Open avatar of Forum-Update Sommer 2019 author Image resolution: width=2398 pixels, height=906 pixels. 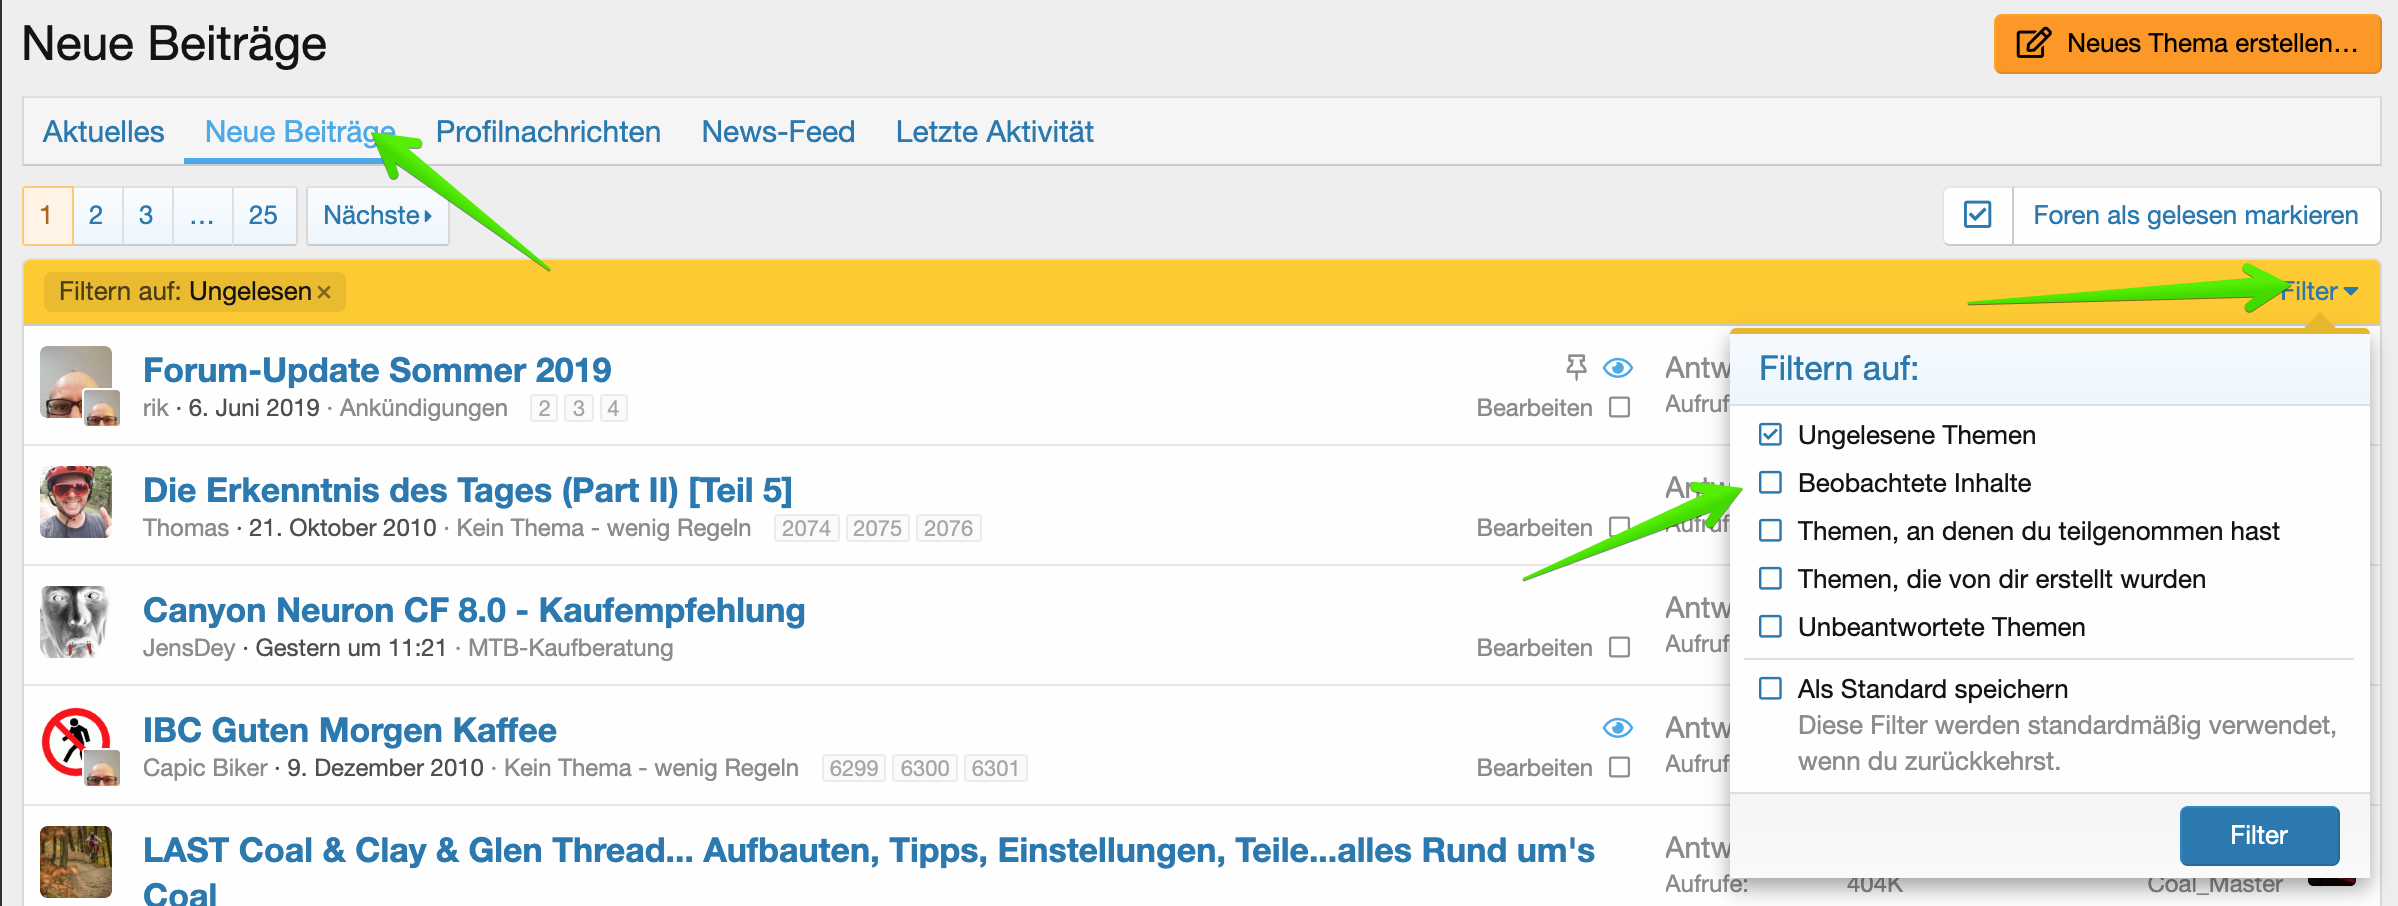point(76,382)
